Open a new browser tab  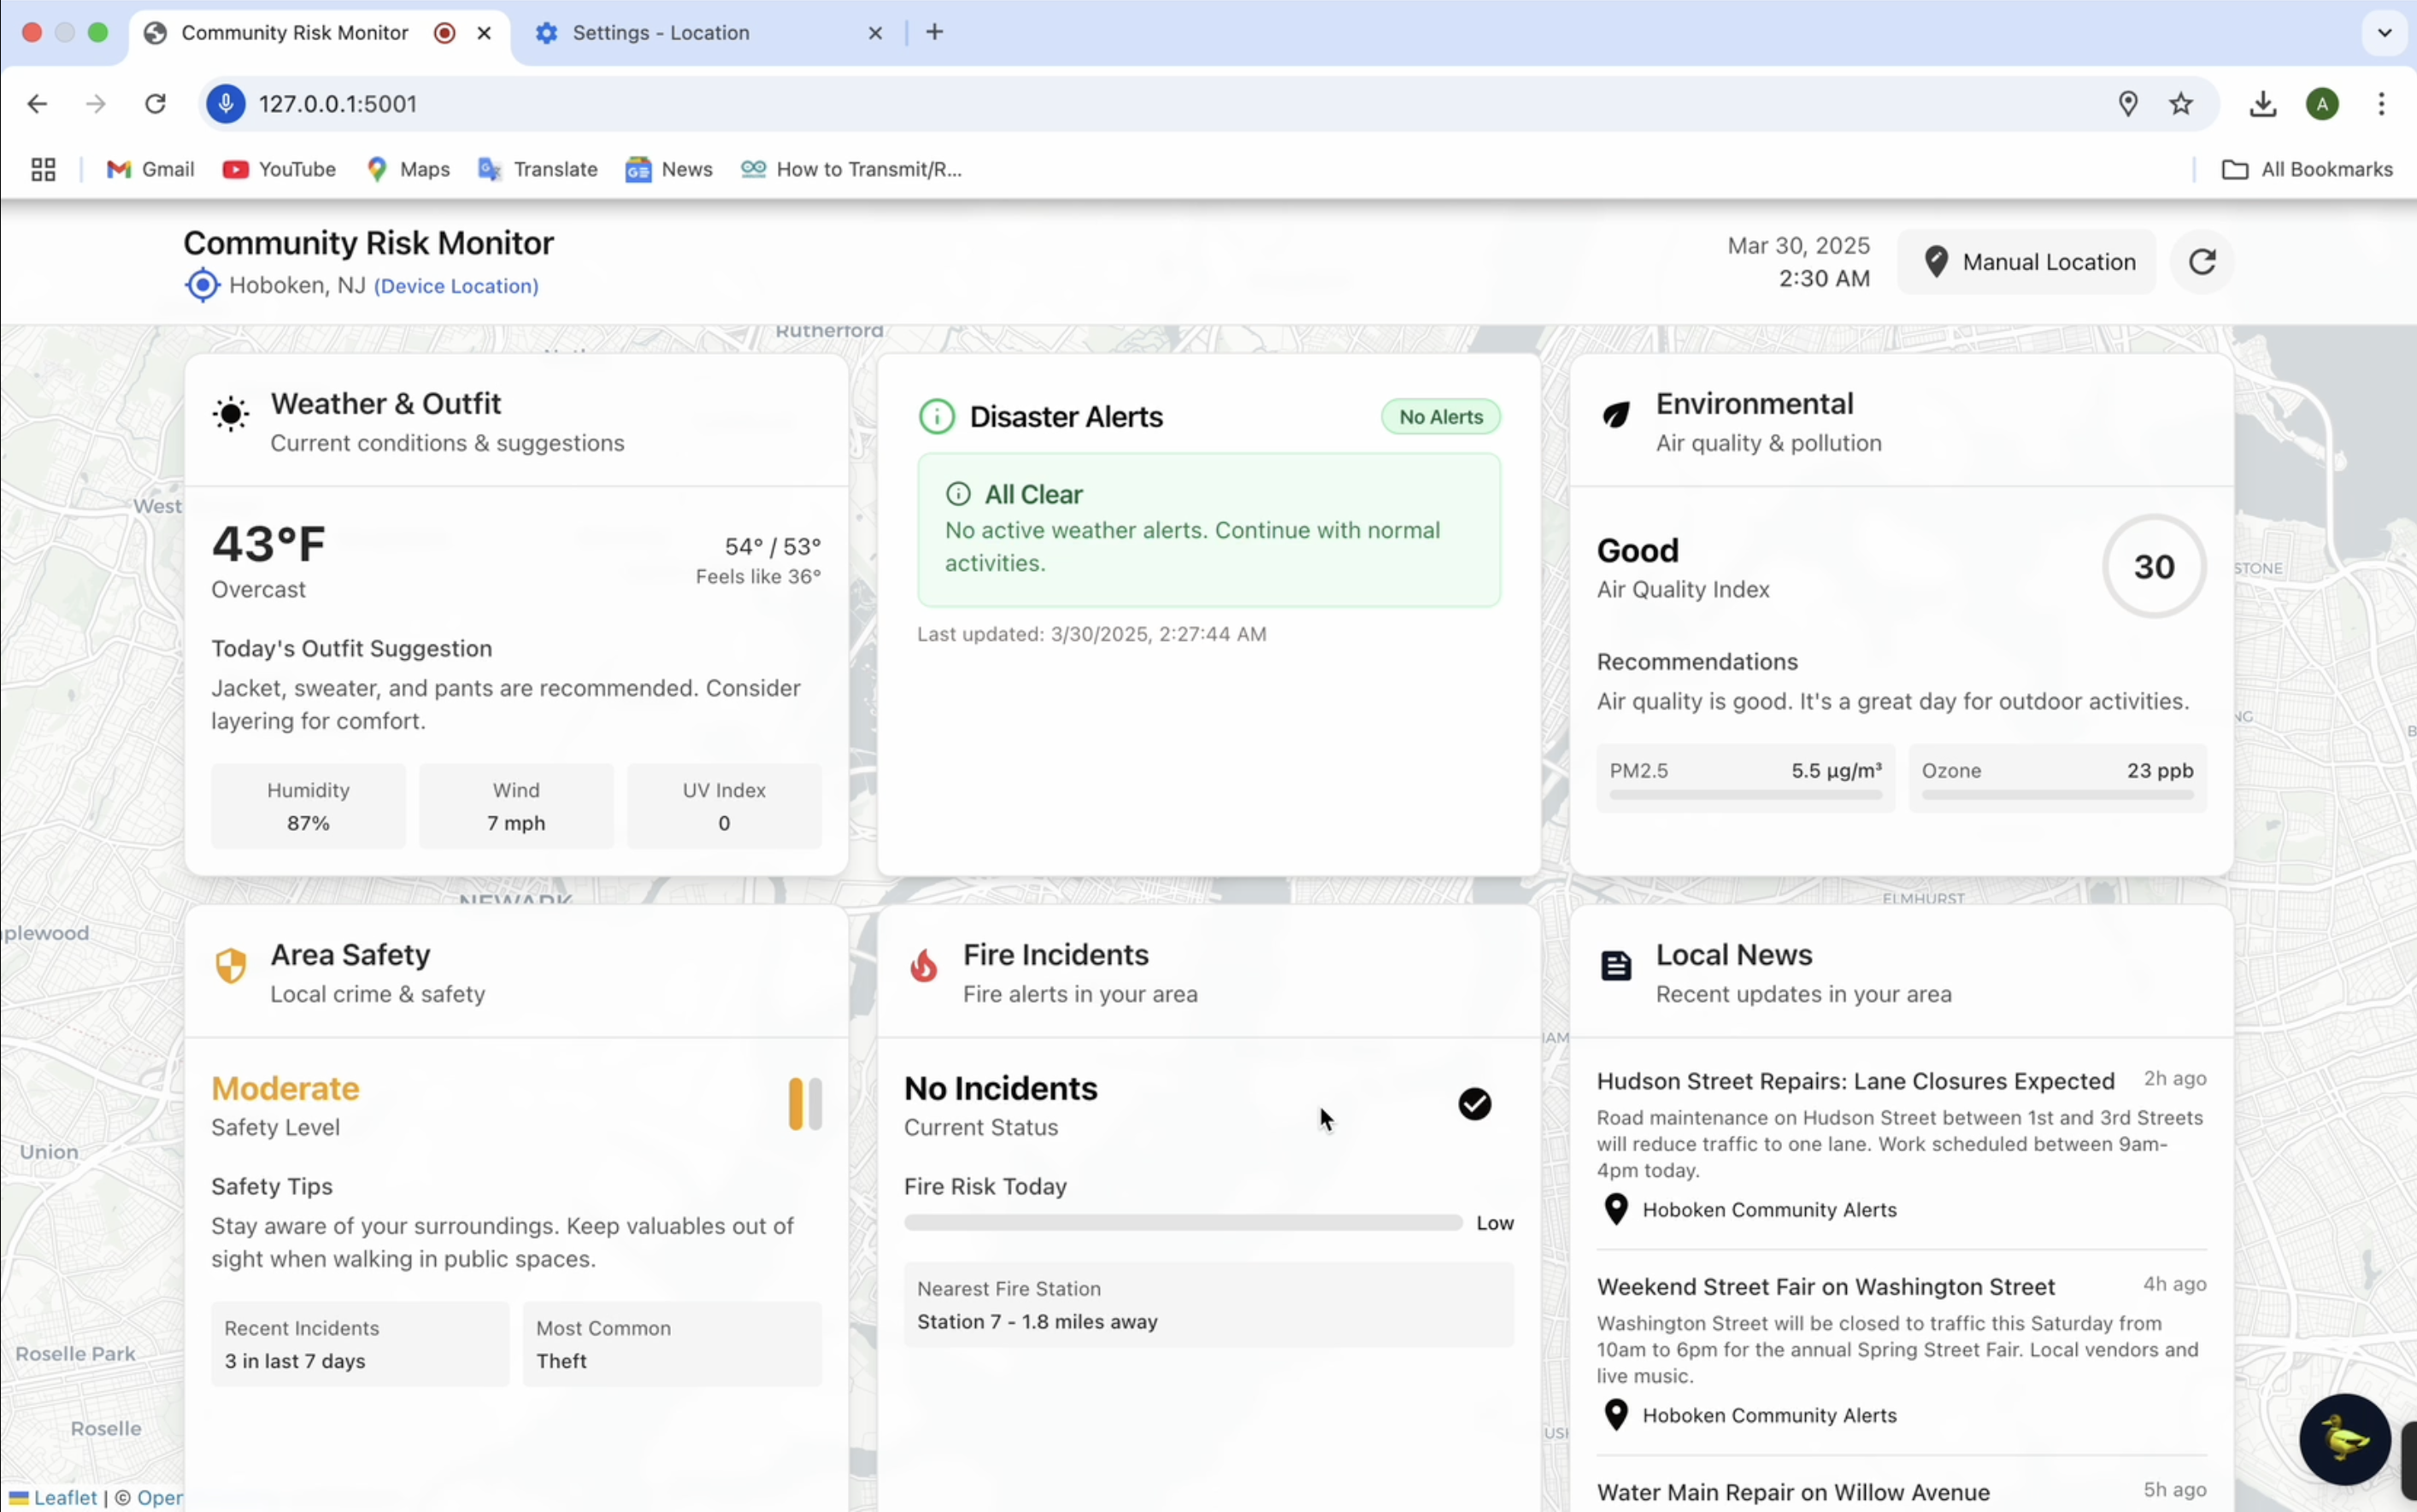click(934, 33)
